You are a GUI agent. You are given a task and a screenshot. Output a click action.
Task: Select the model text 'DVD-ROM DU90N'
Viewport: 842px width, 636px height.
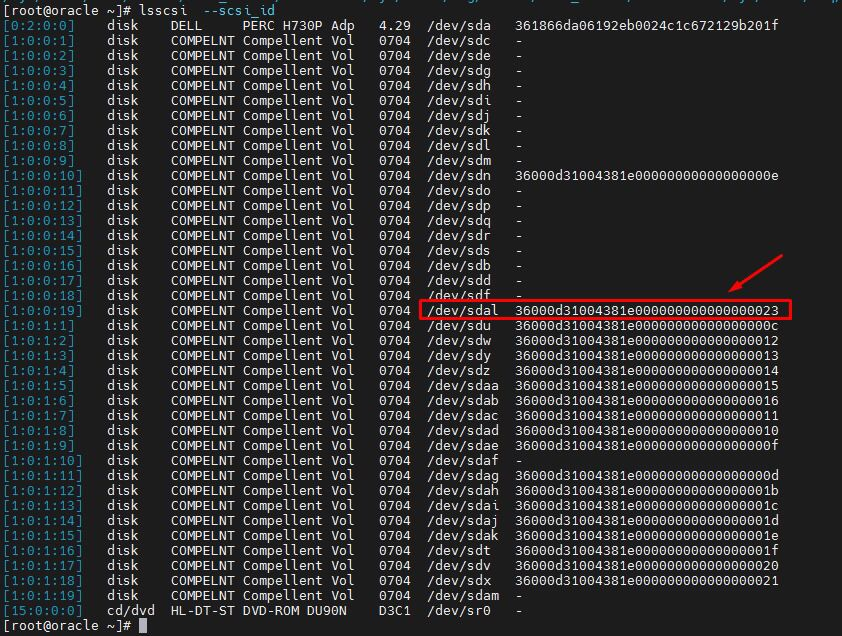pyautogui.click(x=295, y=611)
